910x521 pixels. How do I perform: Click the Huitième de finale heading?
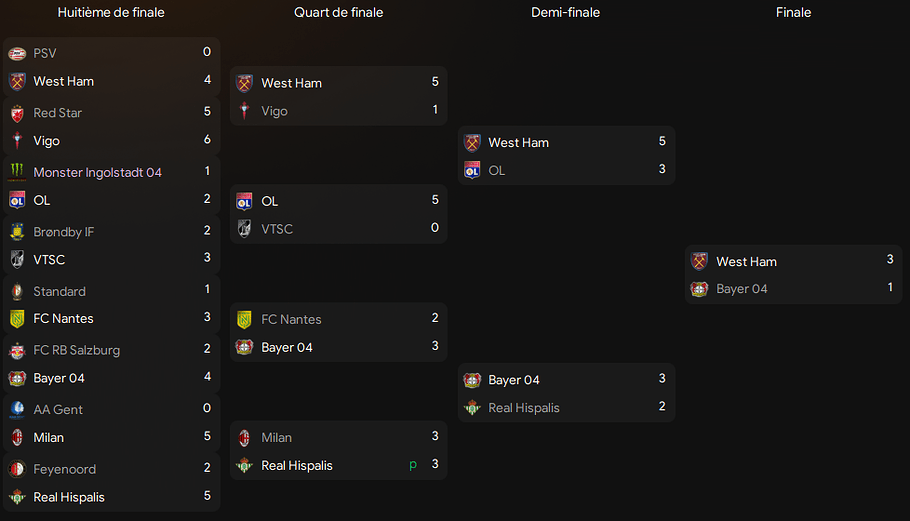[111, 12]
